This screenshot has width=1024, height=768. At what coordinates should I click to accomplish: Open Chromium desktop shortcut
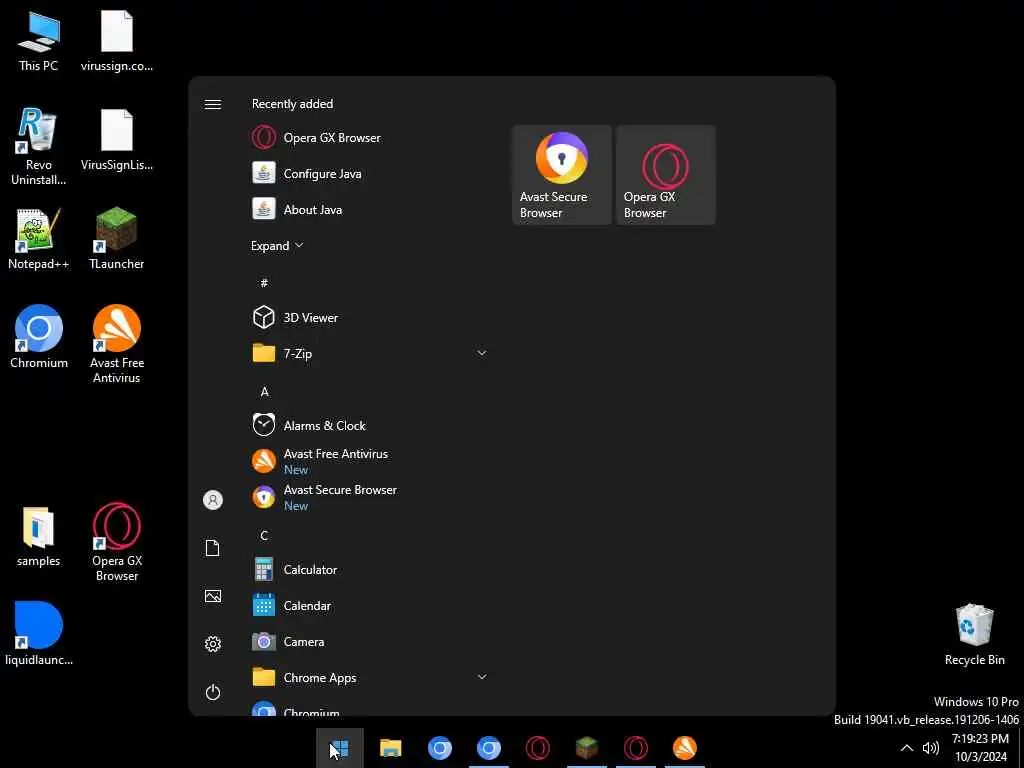pos(39,338)
